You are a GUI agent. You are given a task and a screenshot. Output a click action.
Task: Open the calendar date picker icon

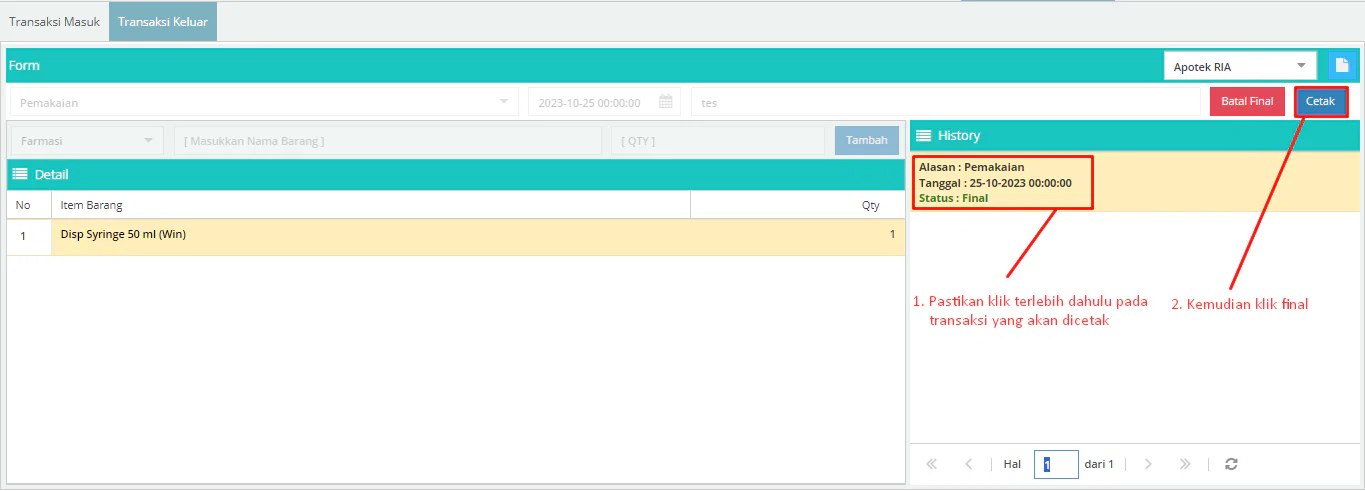point(665,102)
